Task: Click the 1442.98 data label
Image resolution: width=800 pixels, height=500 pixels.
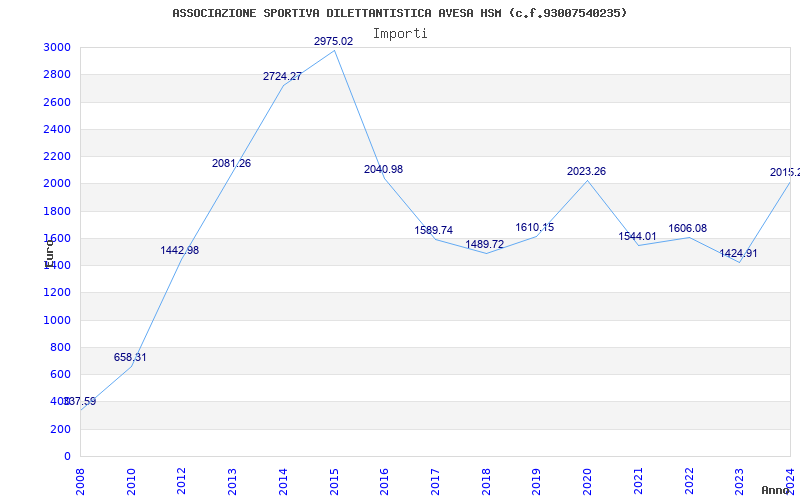Action: click(180, 250)
